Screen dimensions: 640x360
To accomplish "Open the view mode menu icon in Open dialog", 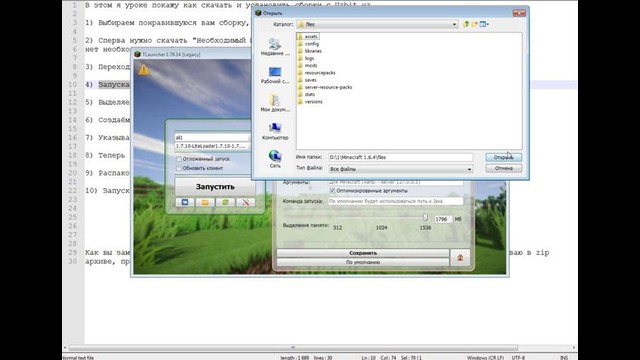I will (x=484, y=24).
